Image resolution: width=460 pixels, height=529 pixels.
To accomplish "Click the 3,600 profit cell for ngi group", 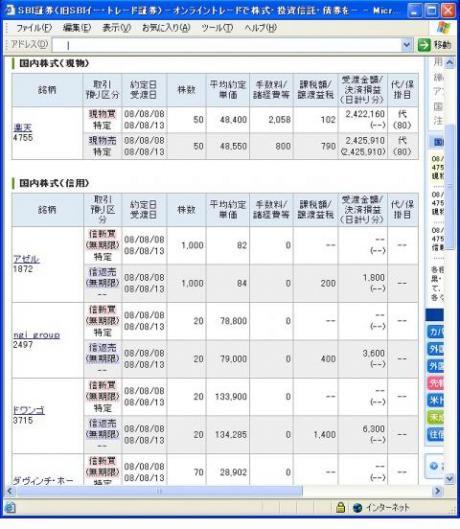I will pos(362,359).
